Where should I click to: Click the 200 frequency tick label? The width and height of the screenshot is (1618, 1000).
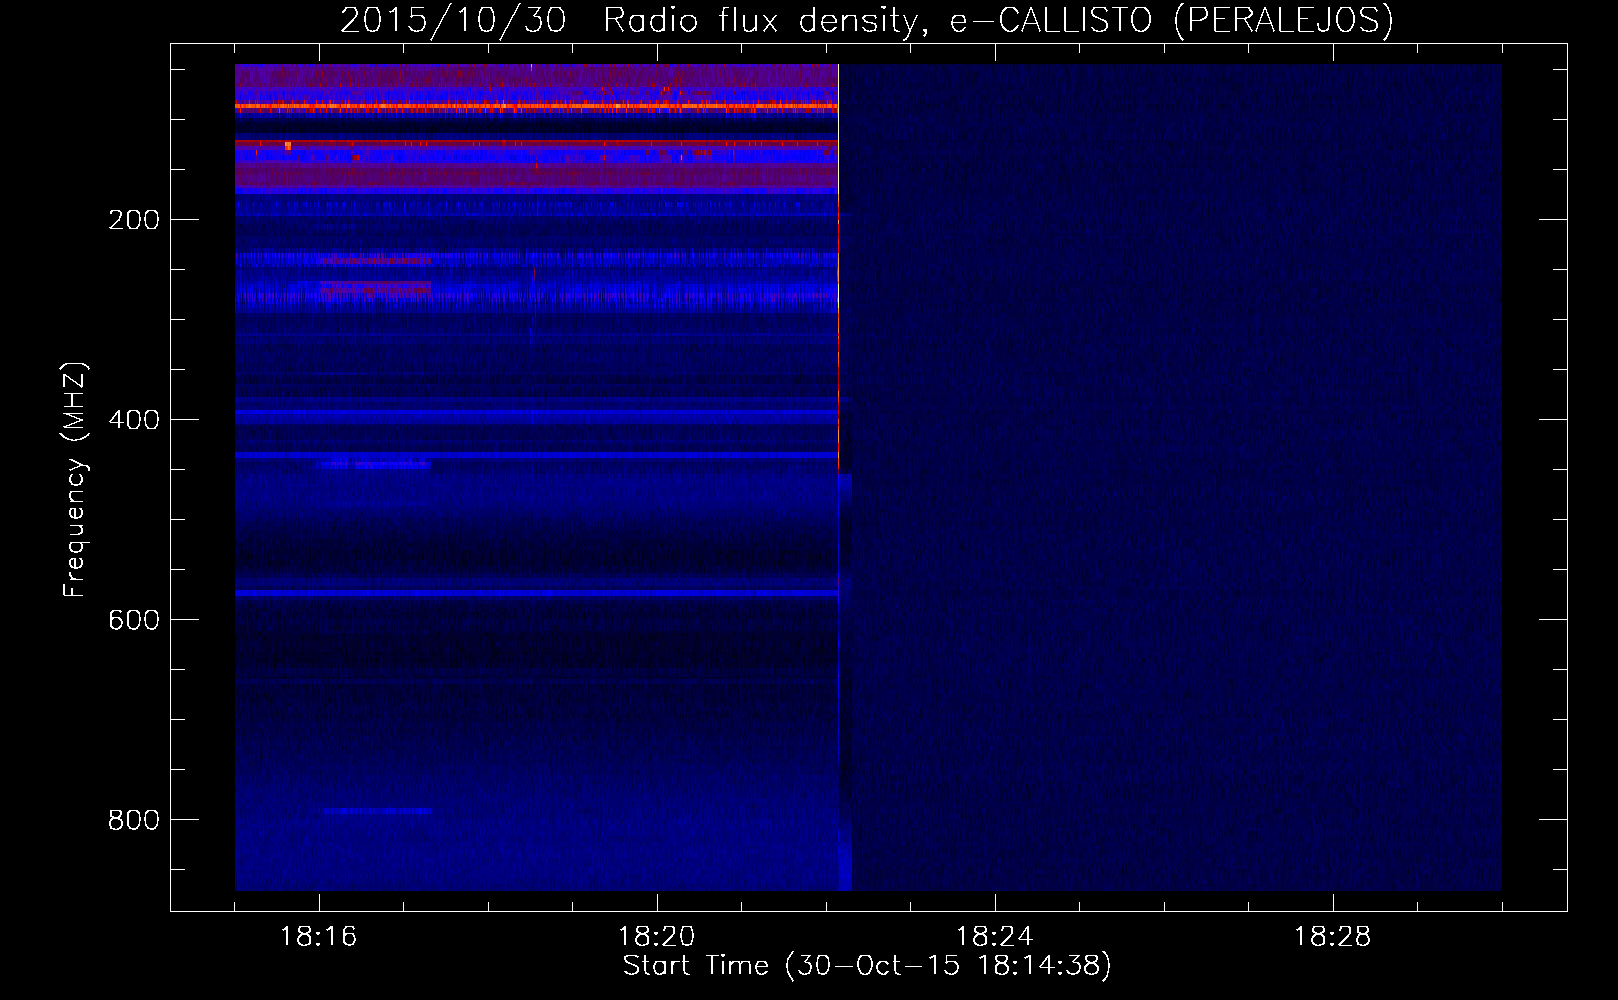point(134,220)
